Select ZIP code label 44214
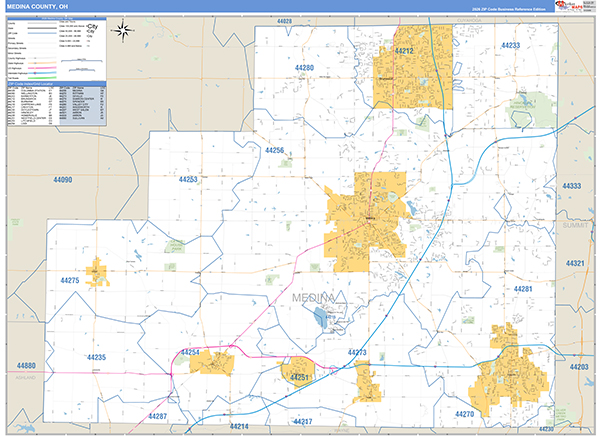600x436 pixels. click(x=239, y=426)
